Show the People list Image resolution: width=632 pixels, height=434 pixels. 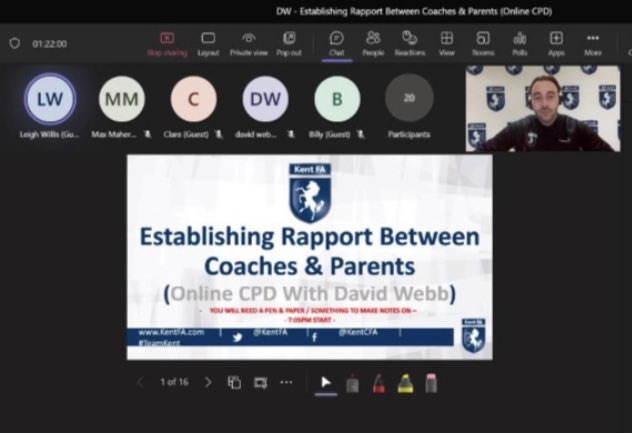pos(373,44)
